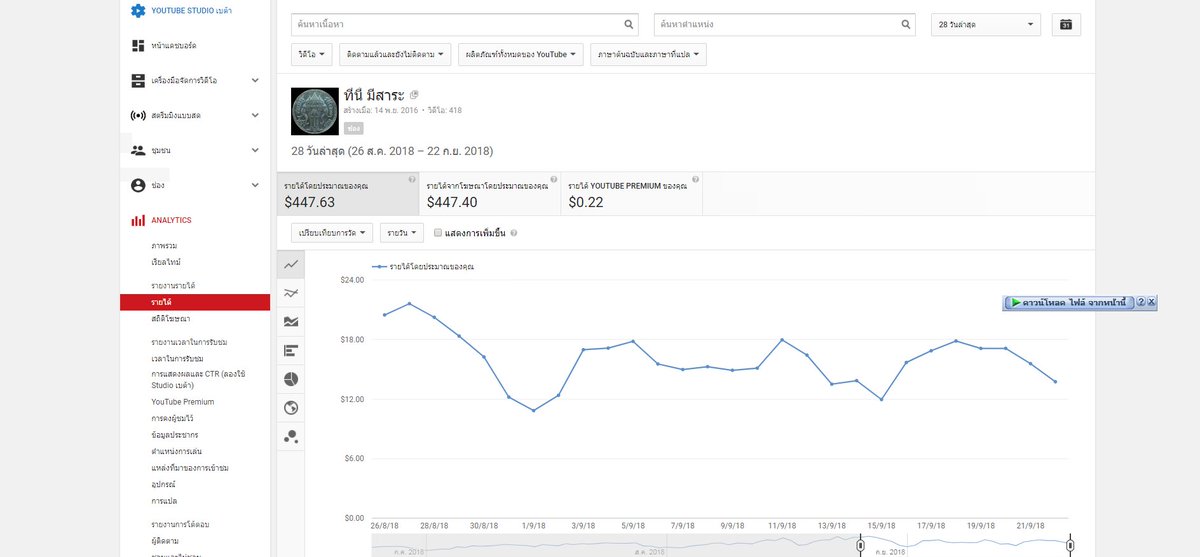Click help icon on estimated revenue card
1200x557 pixels.
click(412, 179)
